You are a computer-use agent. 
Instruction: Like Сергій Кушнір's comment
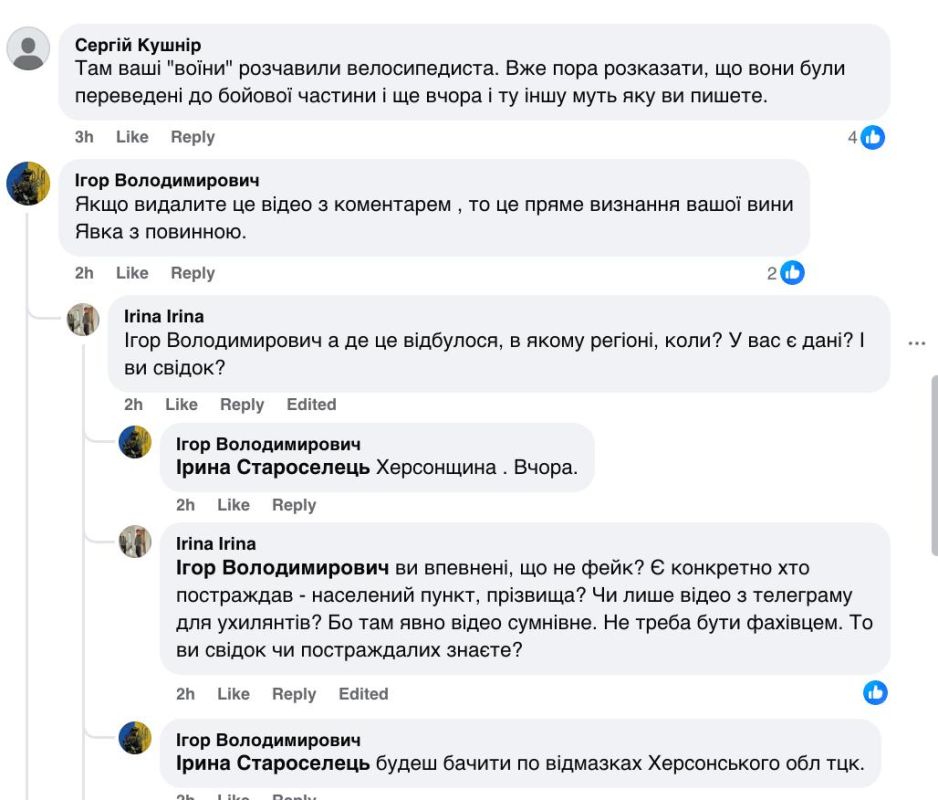[132, 137]
